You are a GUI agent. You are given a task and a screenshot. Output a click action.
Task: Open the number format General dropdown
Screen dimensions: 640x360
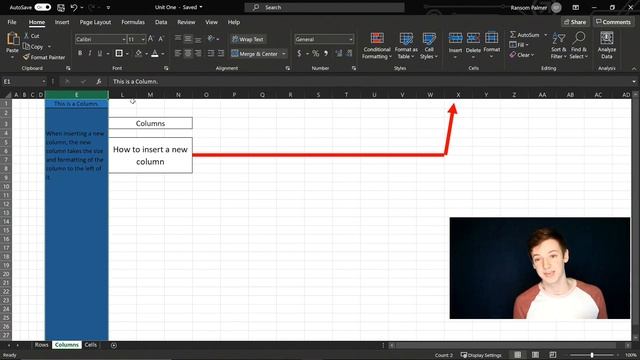(x=351, y=39)
